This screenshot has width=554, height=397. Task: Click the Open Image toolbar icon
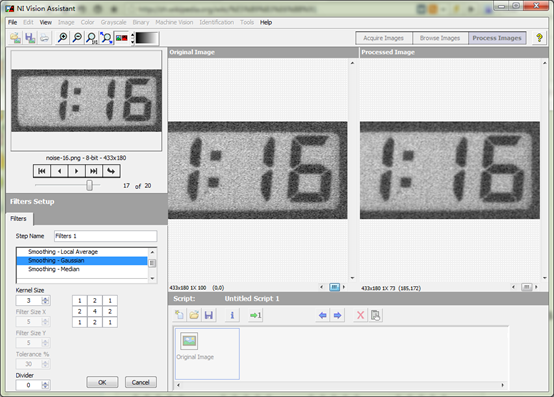[x=15, y=38]
